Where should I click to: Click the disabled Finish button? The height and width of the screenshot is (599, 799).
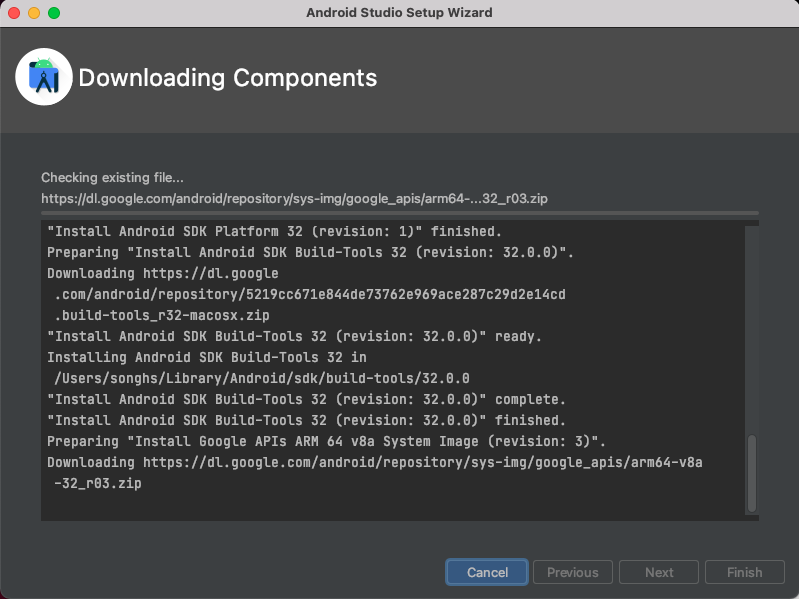point(744,572)
